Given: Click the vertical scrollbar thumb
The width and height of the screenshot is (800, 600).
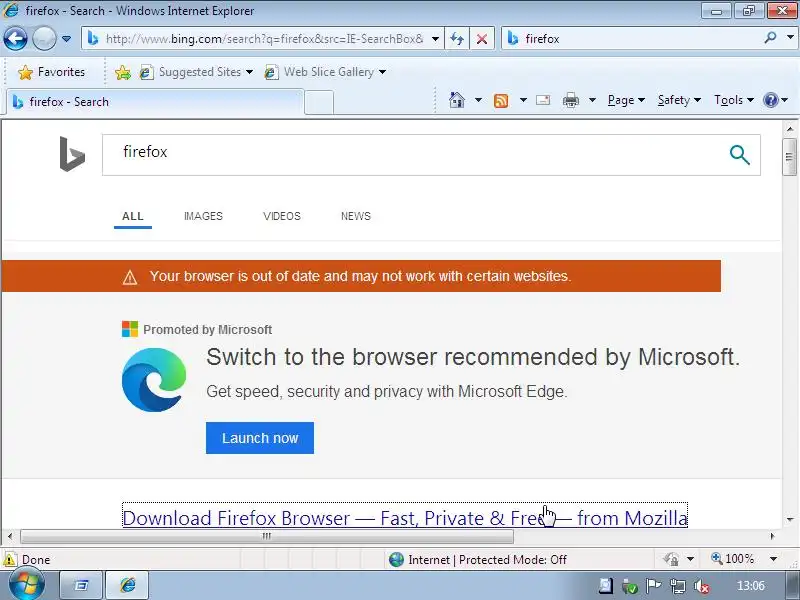Looking at the screenshot, I should (x=789, y=157).
